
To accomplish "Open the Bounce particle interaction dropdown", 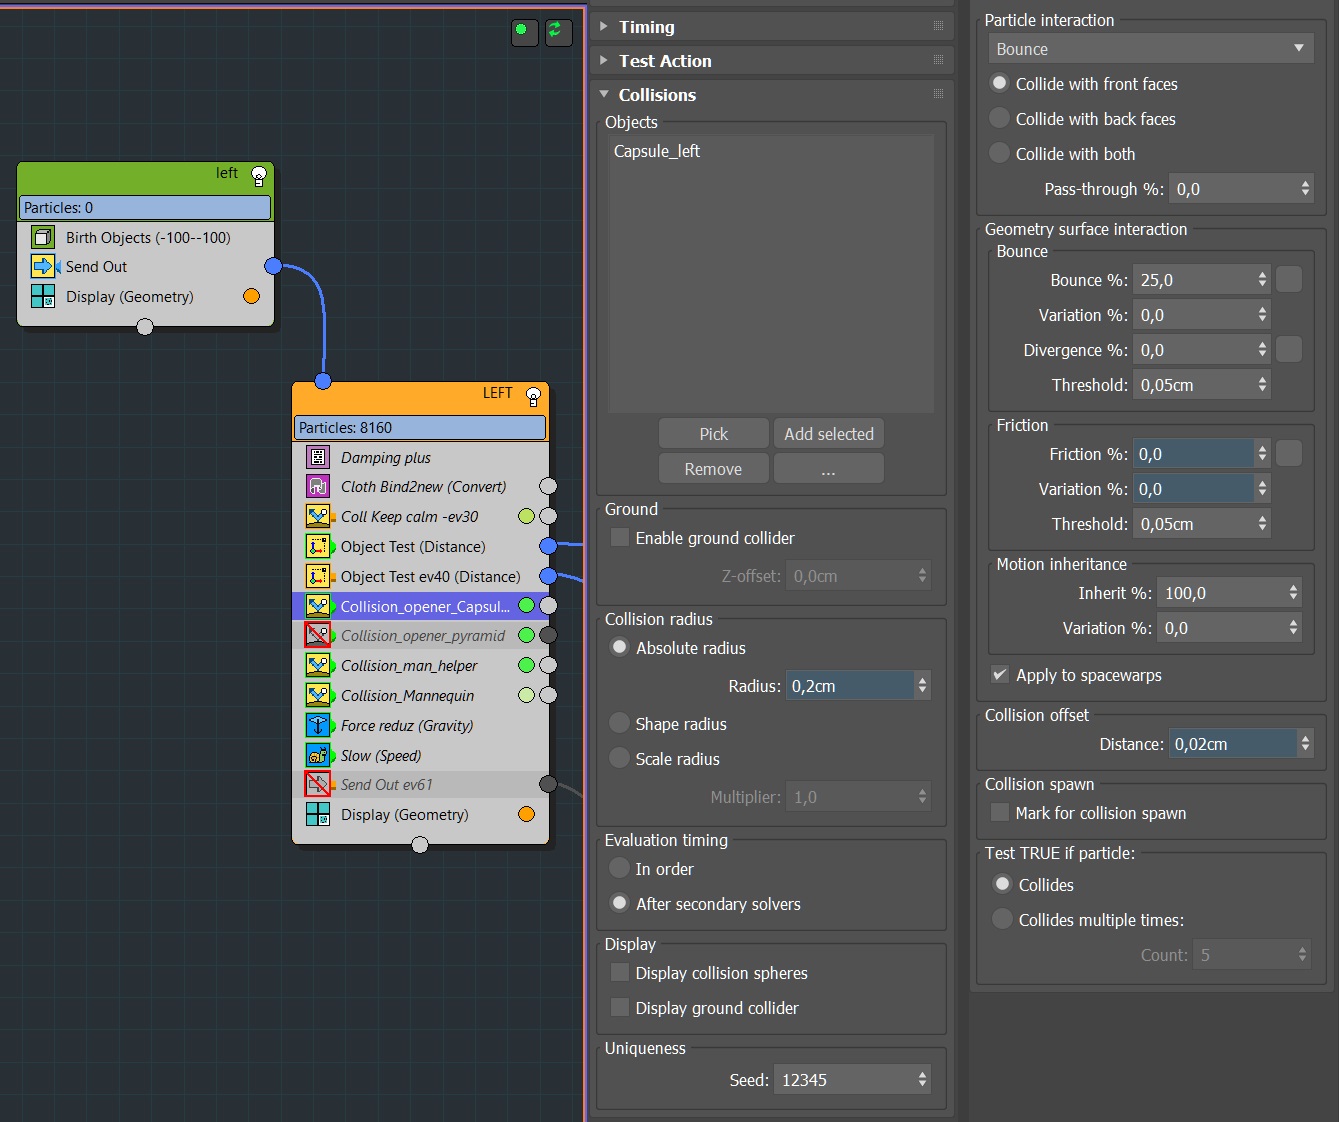I will 1149,49.
